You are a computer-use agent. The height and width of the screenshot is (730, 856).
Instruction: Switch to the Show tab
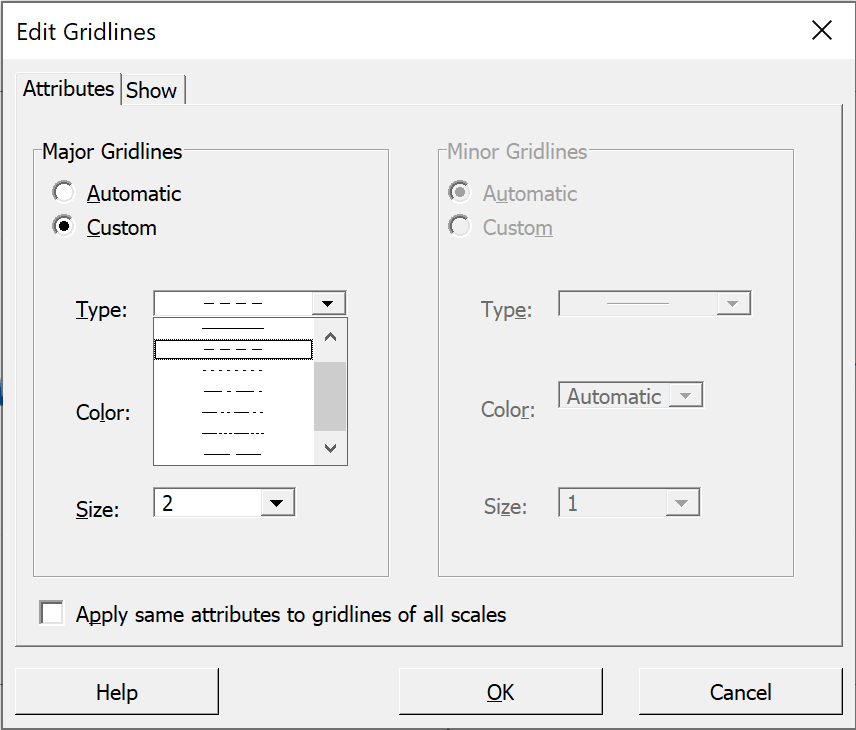click(x=152, y=90)
